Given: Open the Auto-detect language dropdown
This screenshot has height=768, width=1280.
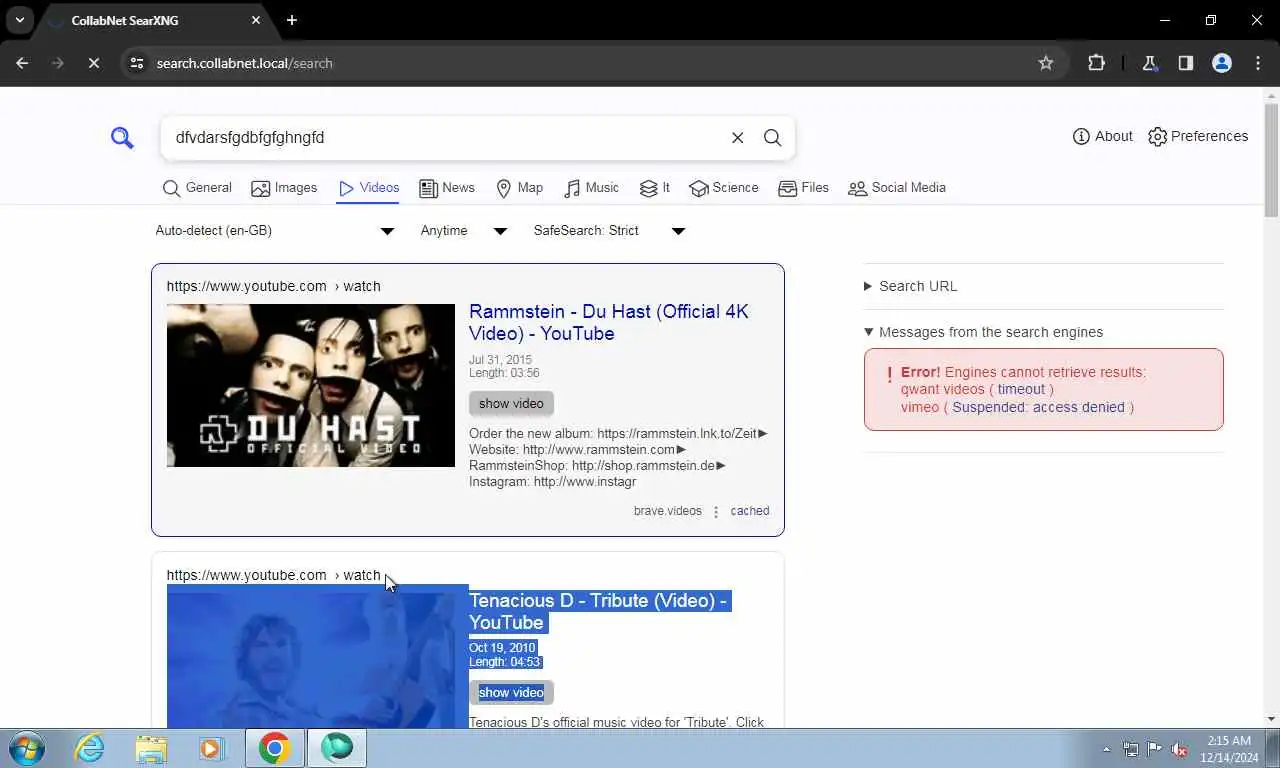Looking at the screenshot, I should pyautogui.click(x=275, y=231).
